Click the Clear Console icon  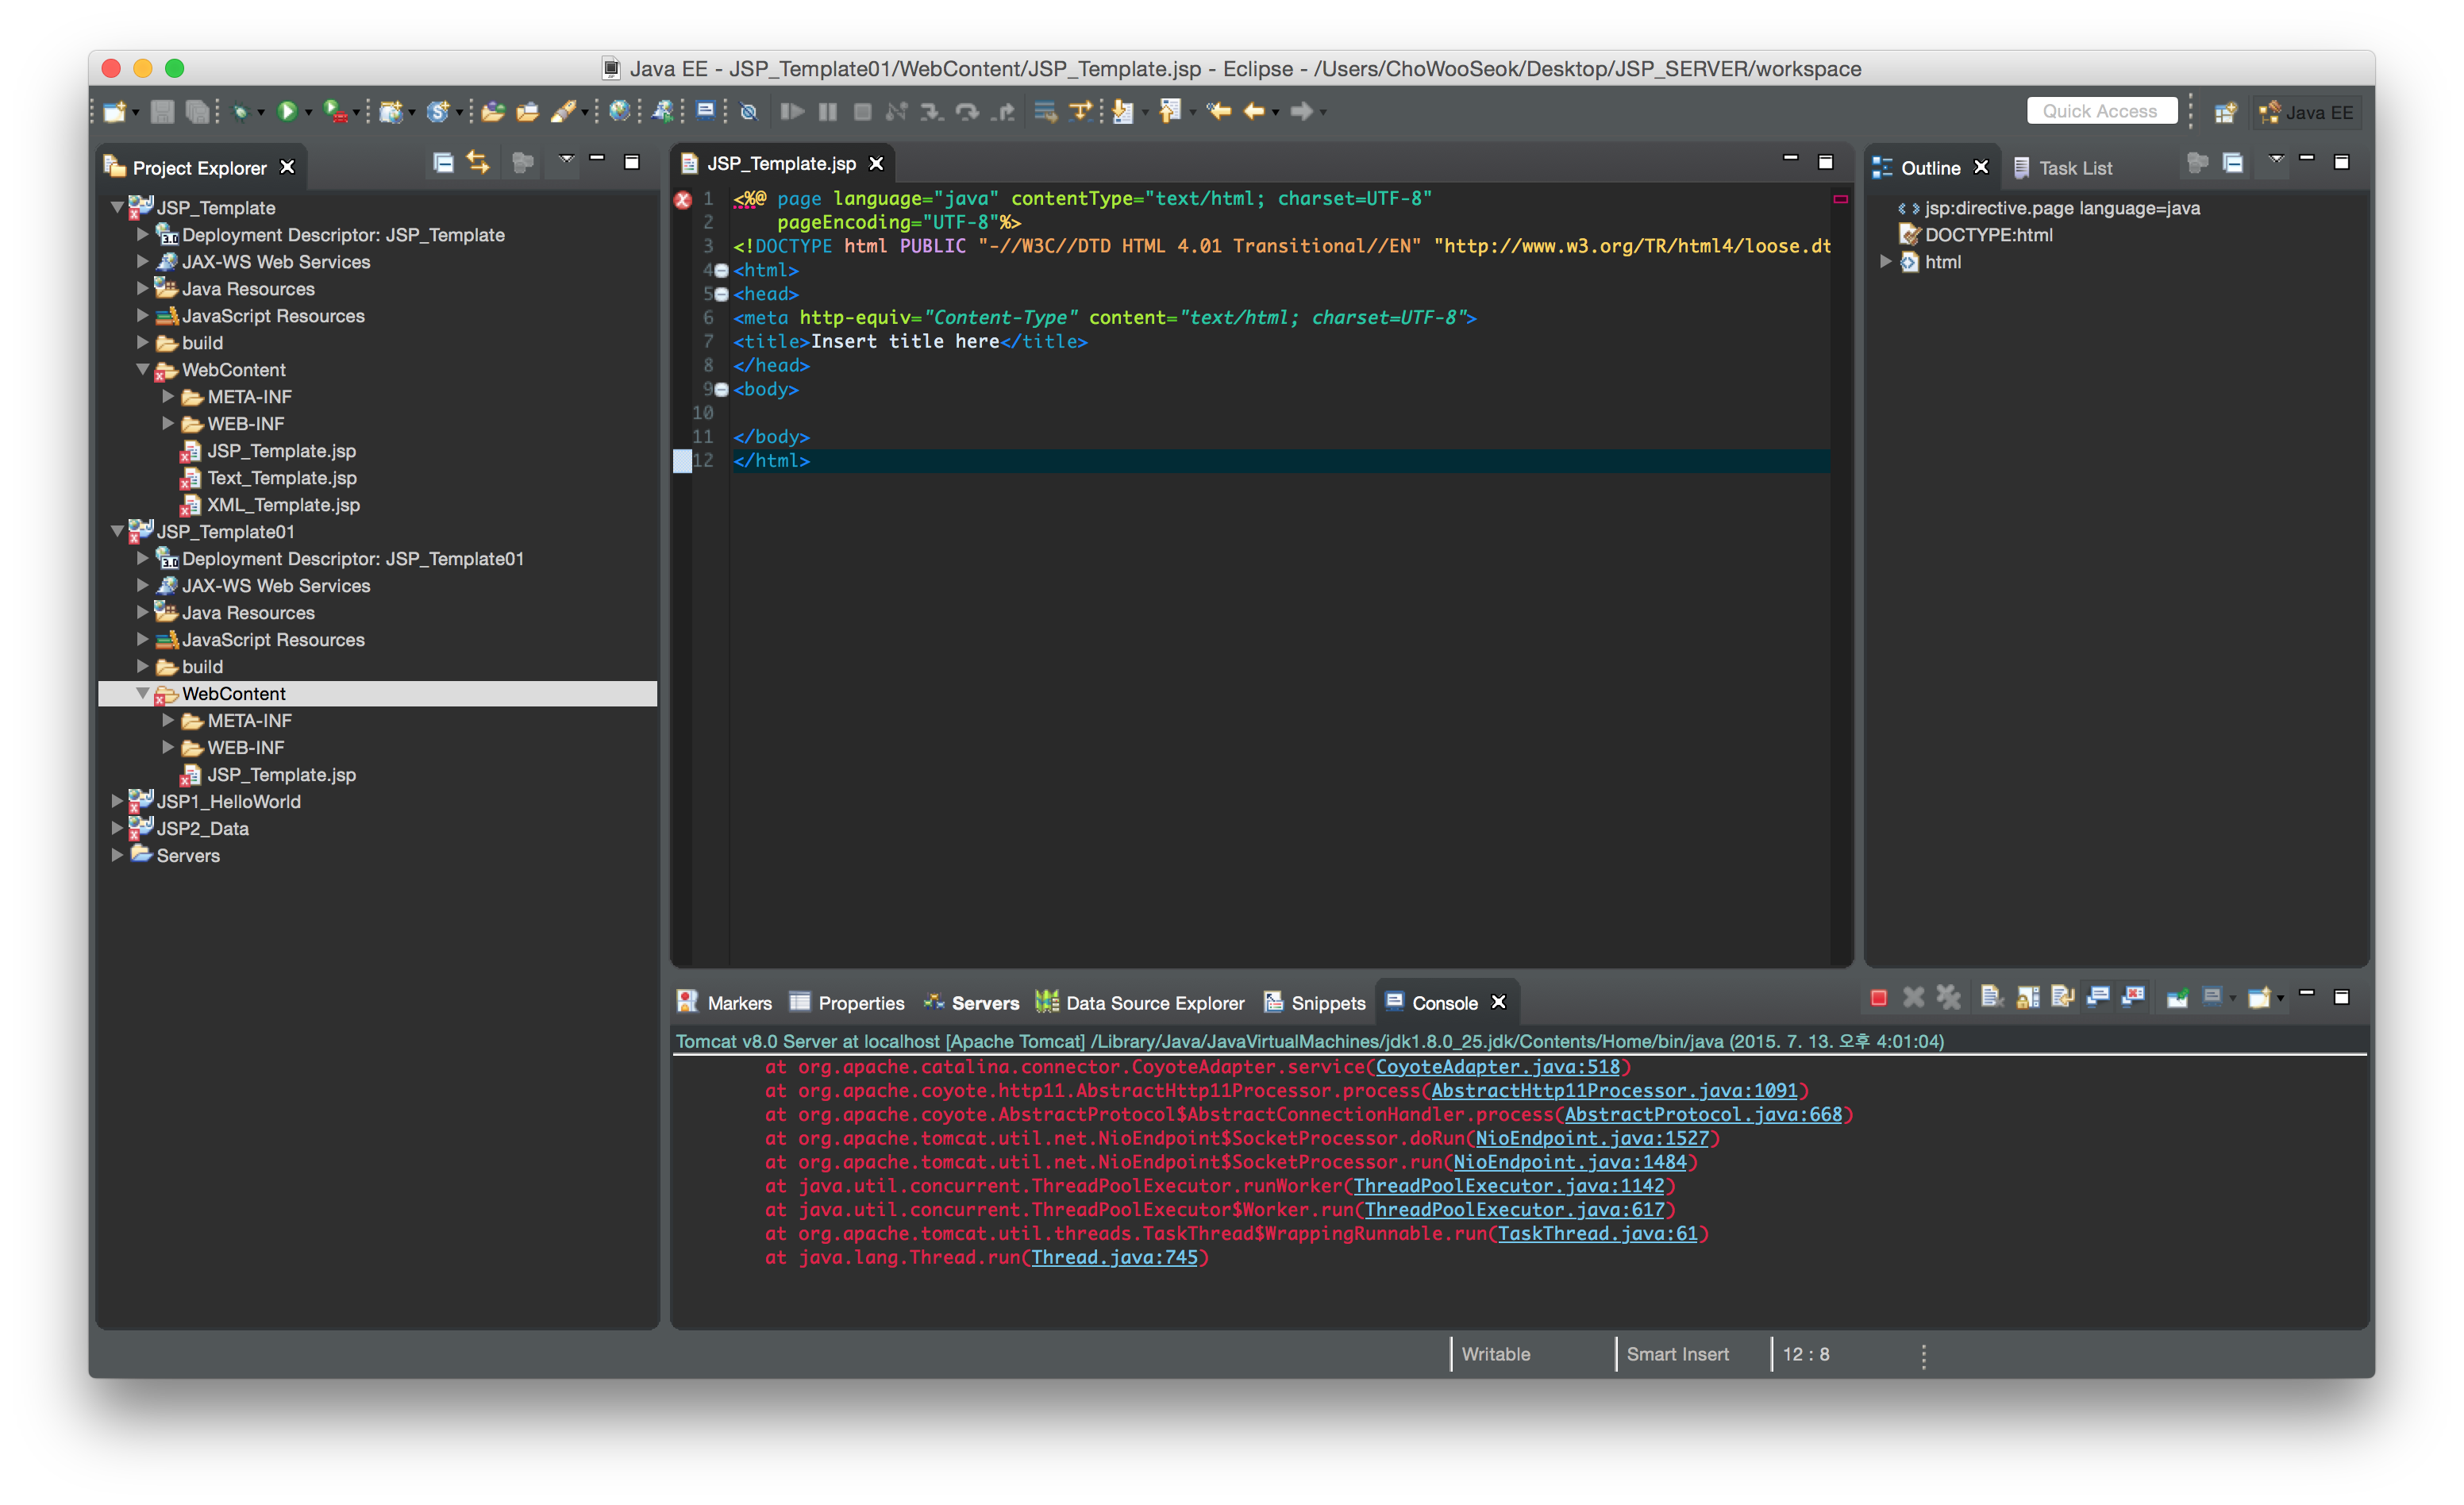coord(1991,997)
